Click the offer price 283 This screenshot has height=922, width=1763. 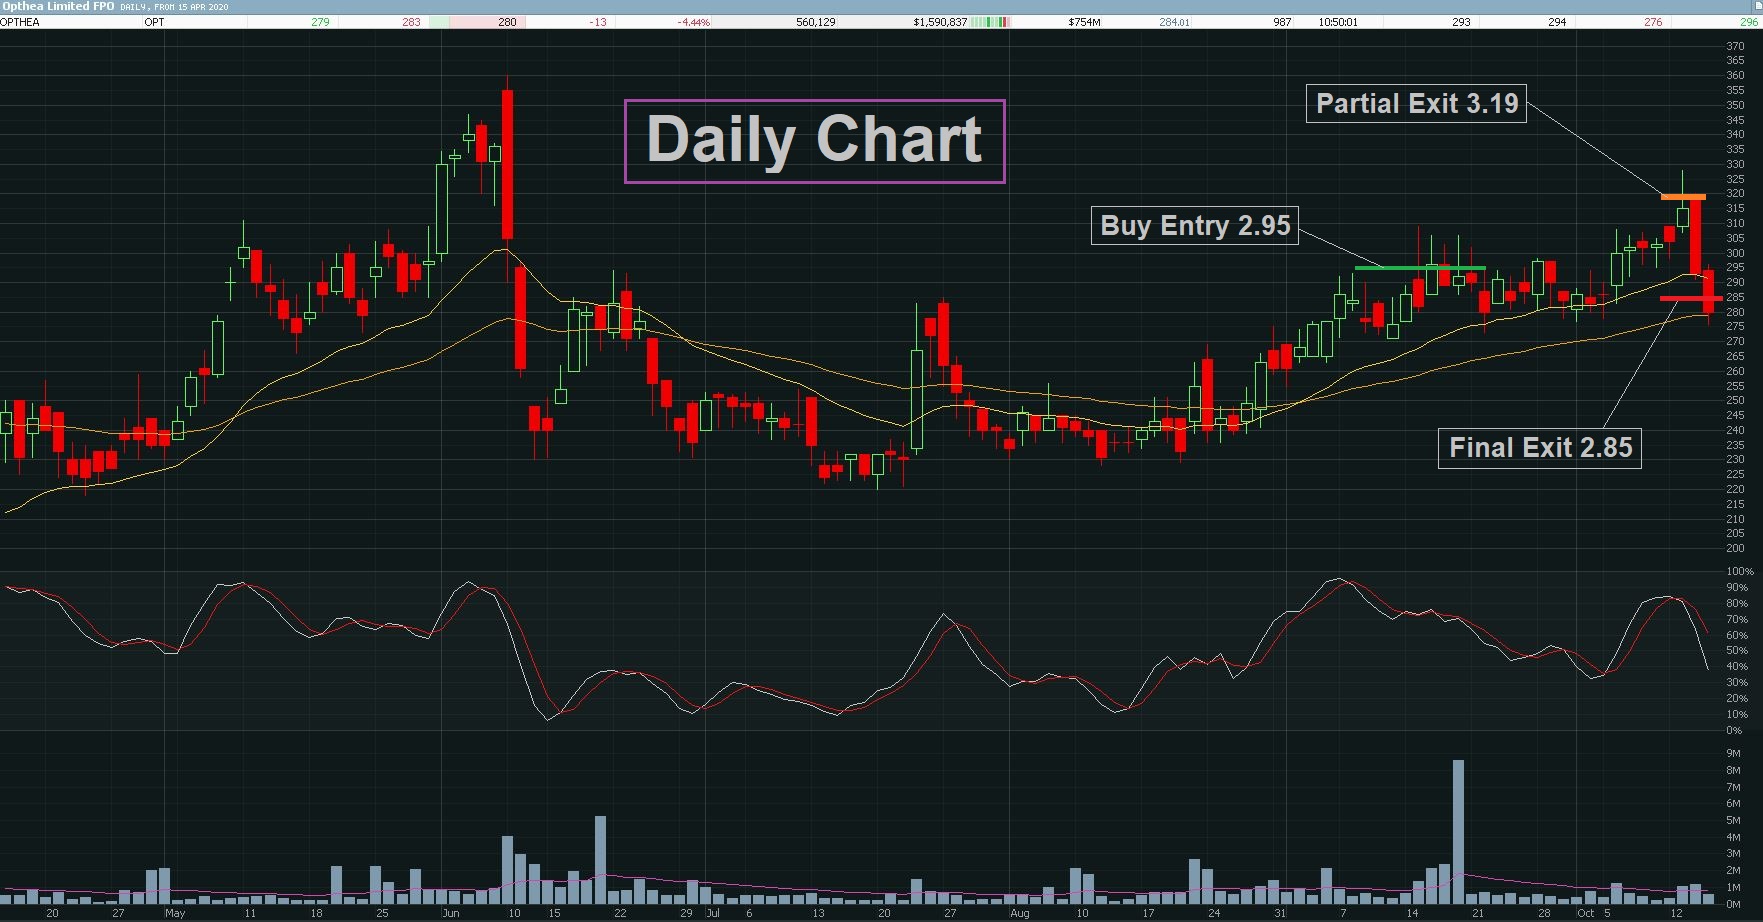(411, 22)
